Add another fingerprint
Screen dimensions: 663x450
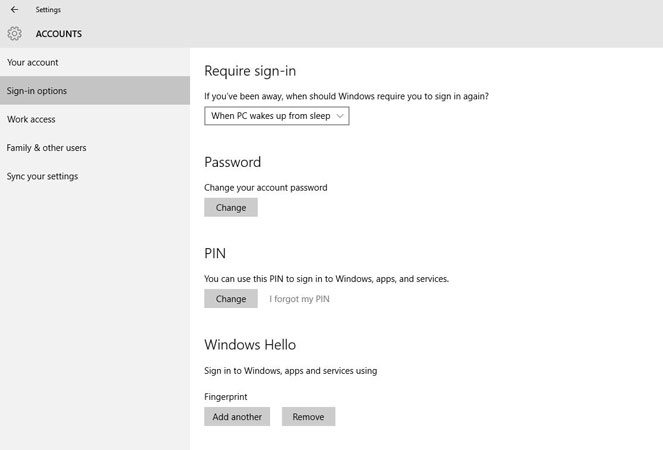pyautogui.click(x=237, y=417)
